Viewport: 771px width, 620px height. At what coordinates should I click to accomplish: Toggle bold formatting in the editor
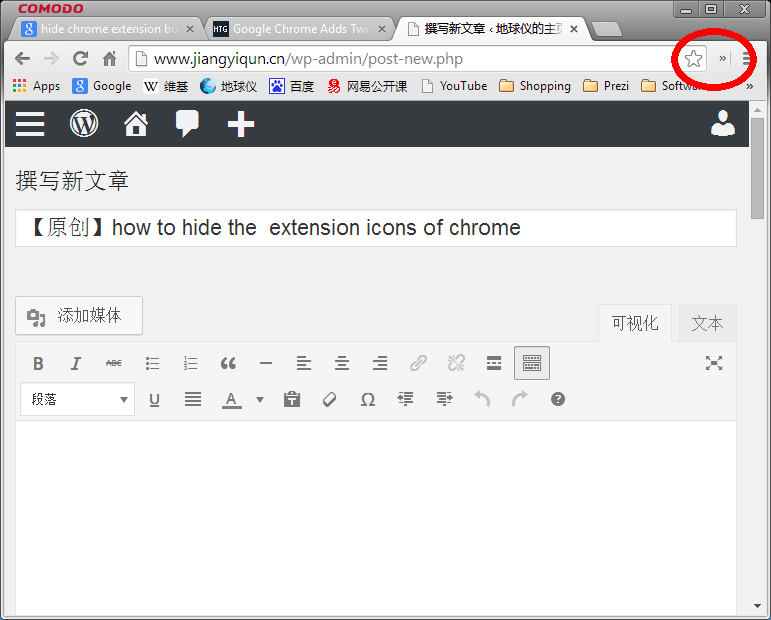point(38,363)
